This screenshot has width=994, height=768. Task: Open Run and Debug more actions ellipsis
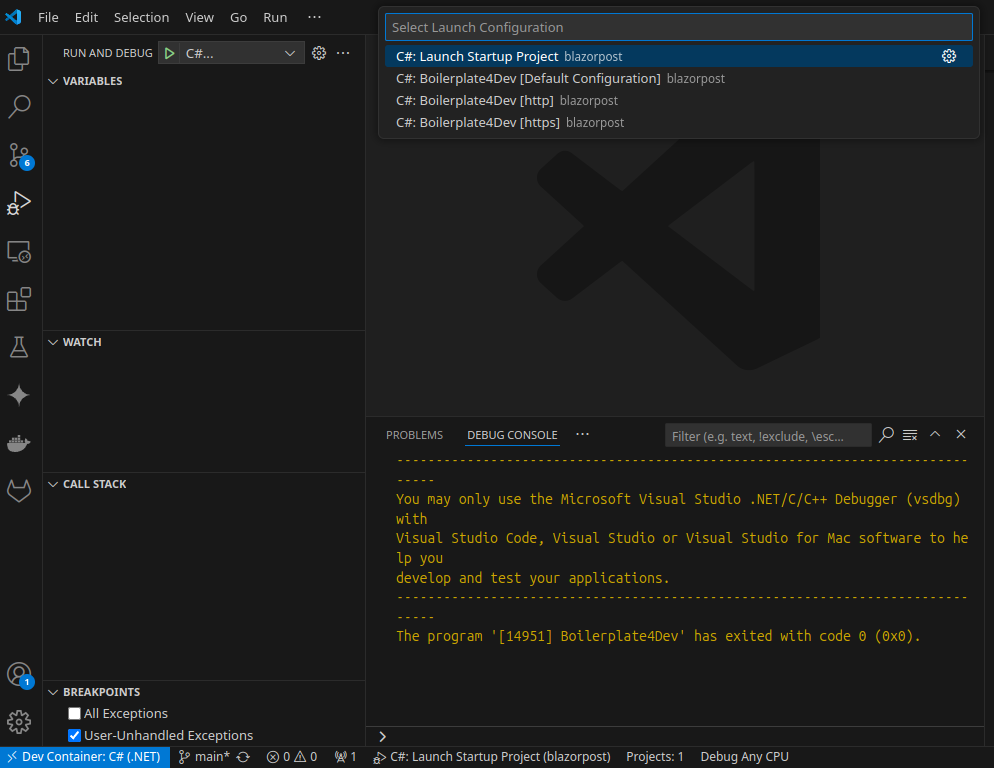click(343, 53)
